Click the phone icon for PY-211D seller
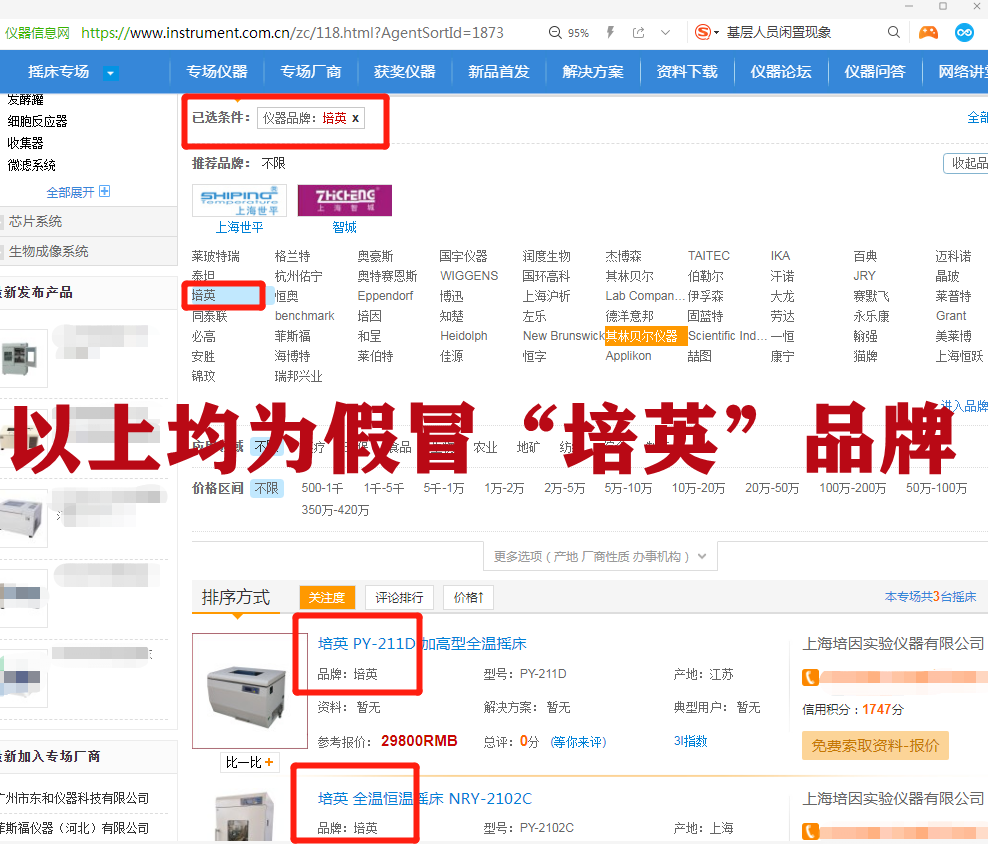Image resolution: width=988 pixels, height=844 pixels. pos(810,678)
